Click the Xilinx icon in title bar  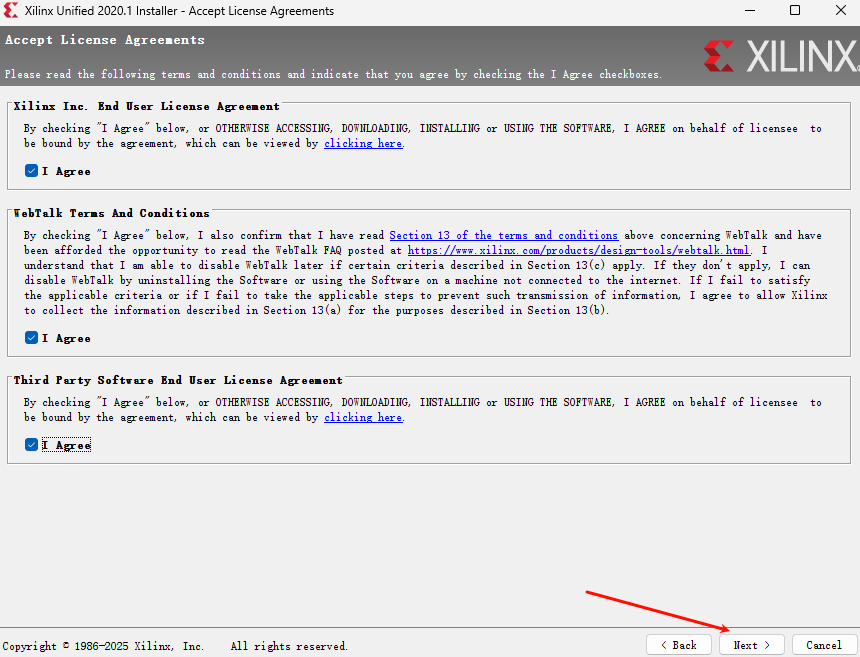coord(11,11)
